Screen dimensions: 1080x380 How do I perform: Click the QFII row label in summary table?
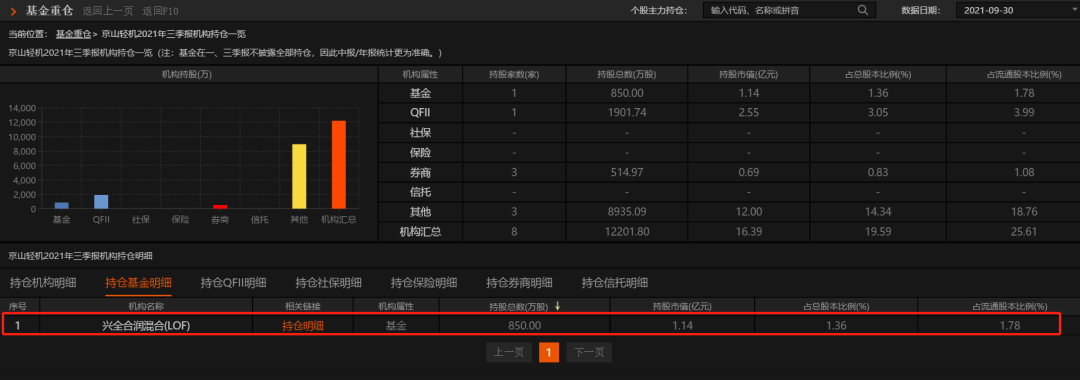pyautogui.click(x=420, y=113)
